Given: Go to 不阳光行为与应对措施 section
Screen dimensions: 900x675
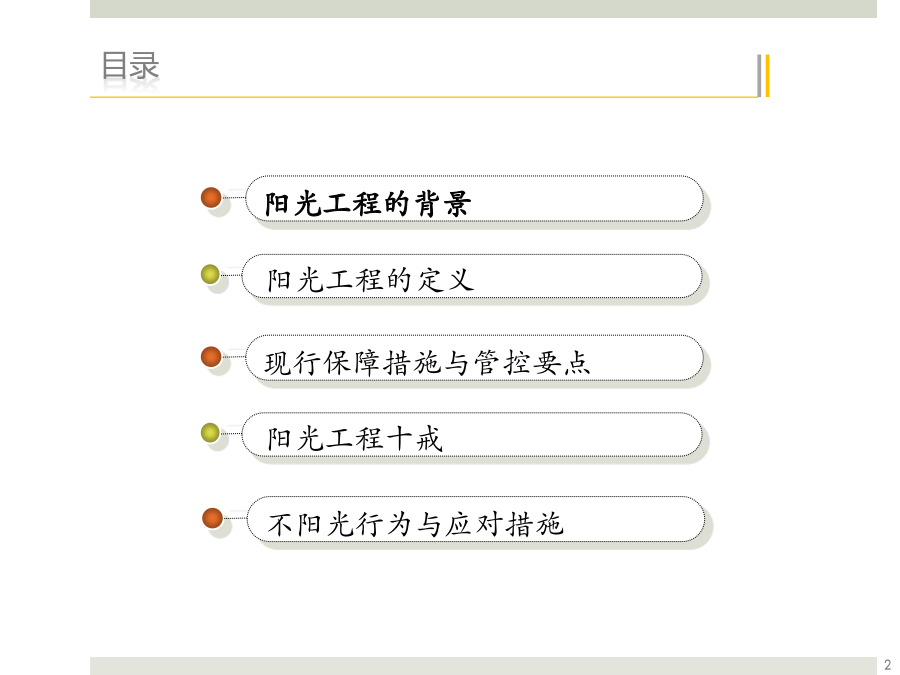Looking at the screenshot, I should (x=416, y=524).
